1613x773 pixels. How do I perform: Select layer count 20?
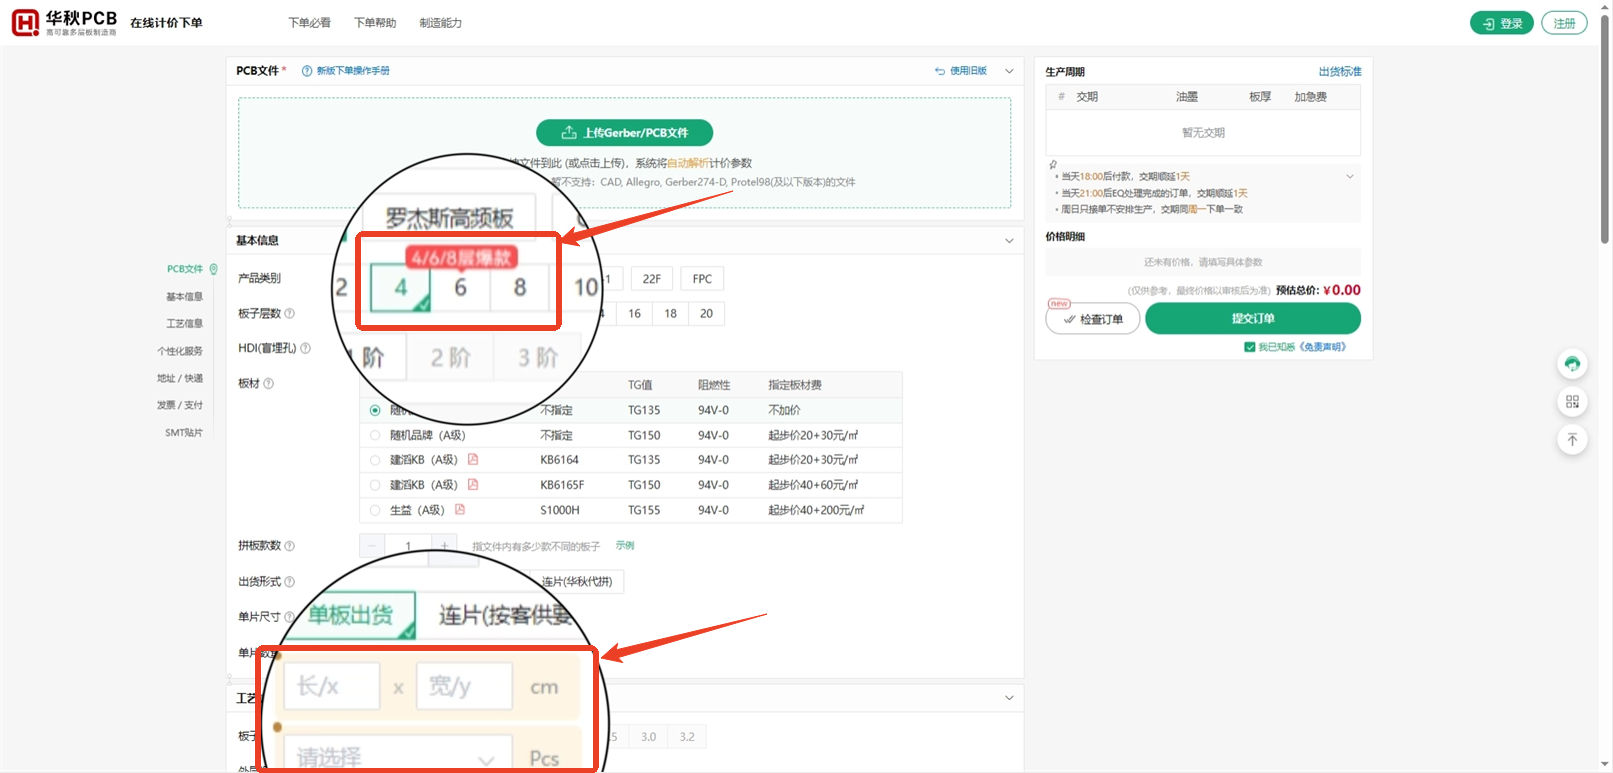pyautogui.click(x=707, y=314)
